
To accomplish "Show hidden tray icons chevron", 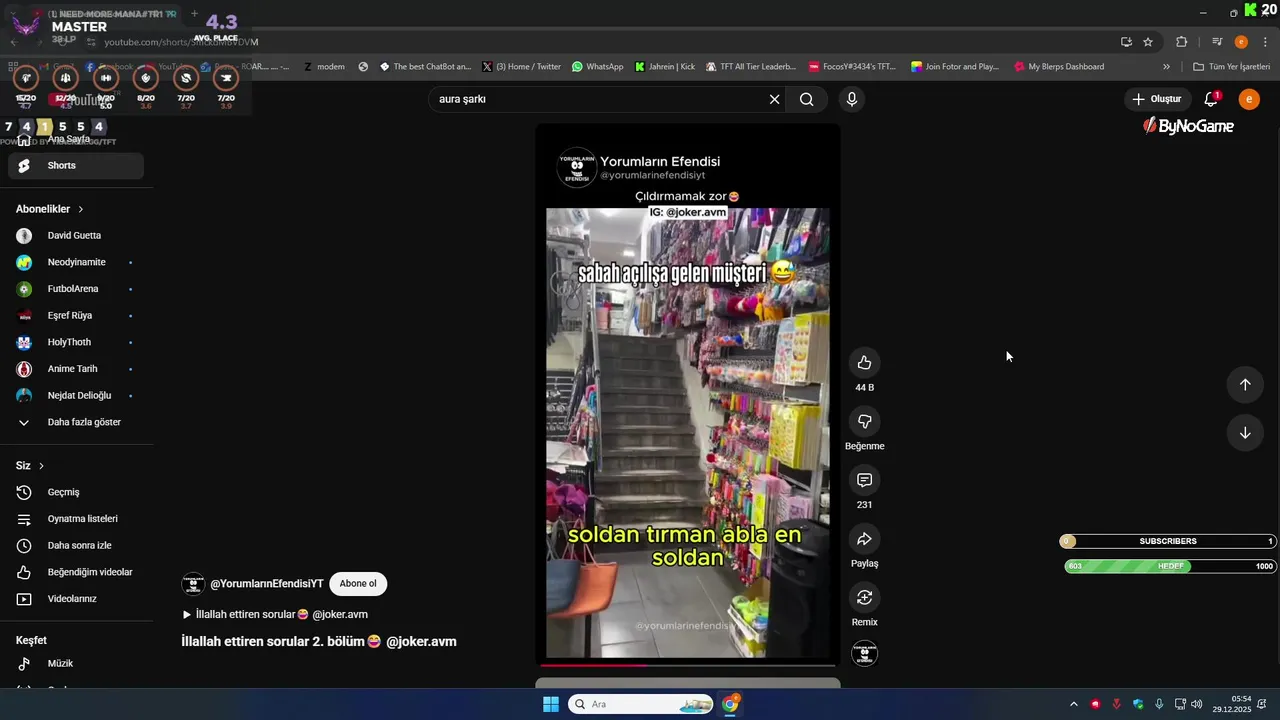I will tap(1073, 704).
